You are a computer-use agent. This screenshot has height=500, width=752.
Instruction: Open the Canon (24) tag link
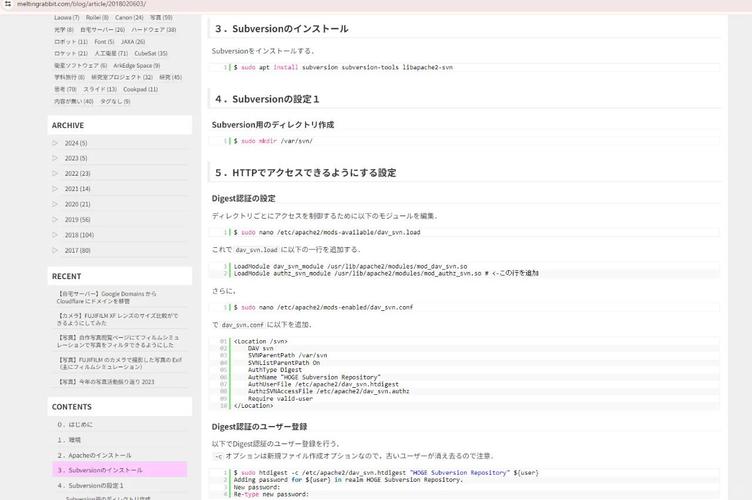coord(129,17)
